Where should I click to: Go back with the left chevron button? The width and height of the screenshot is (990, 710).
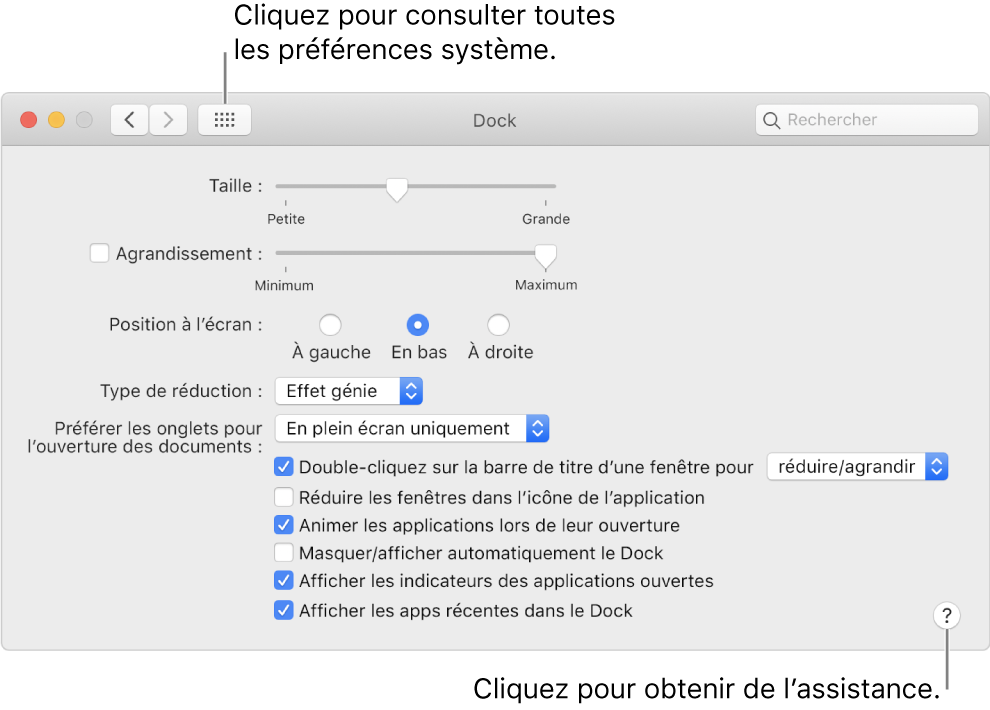click(129, 120)
